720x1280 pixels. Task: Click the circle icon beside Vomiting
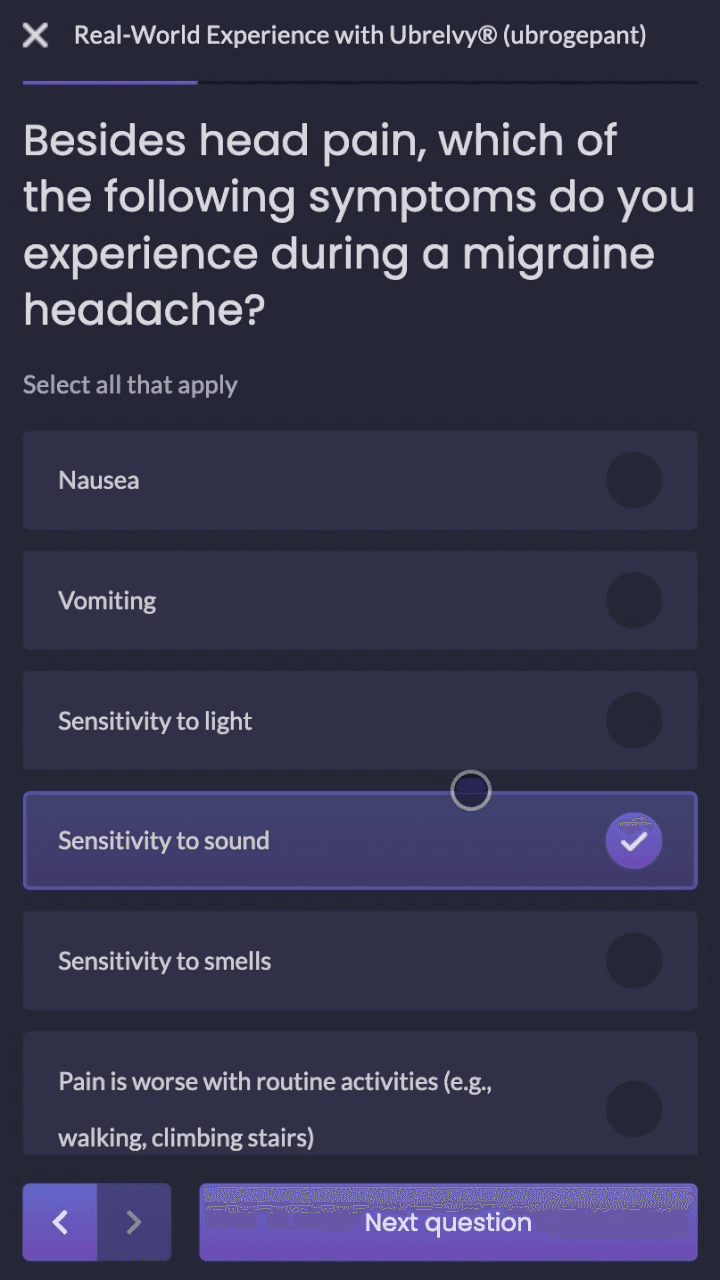pyautogui.click(x=633, y=600)
